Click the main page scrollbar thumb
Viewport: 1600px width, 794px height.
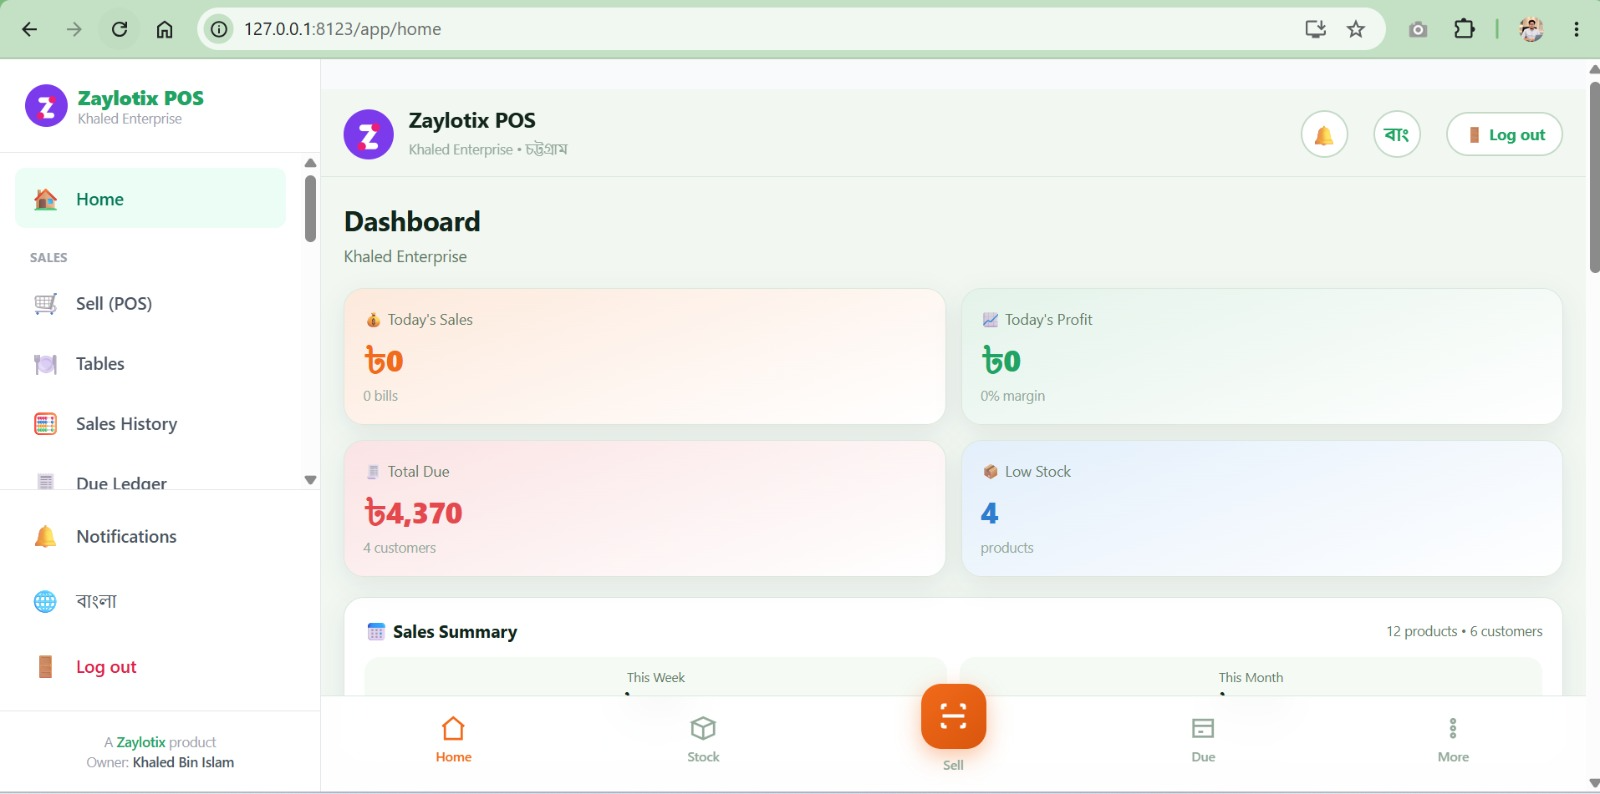1594,177
